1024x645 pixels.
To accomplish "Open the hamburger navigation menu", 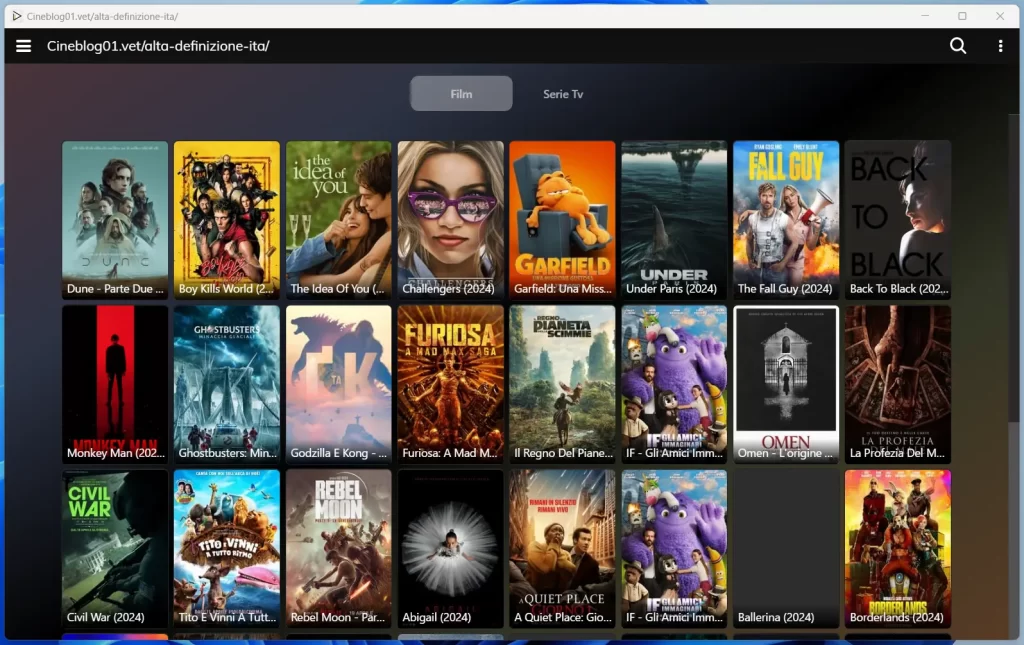I will tap(24, 46).
